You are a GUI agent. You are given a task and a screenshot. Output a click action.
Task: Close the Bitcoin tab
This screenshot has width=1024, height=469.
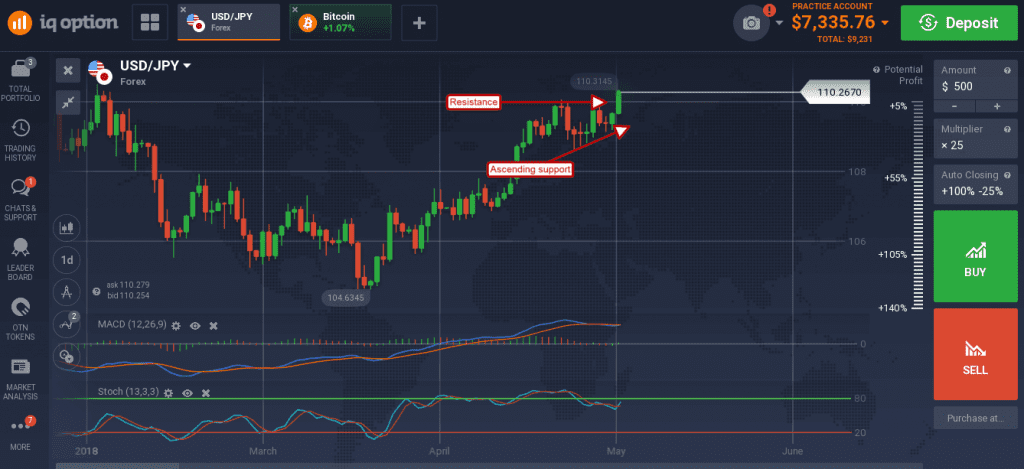click(295, 10)
